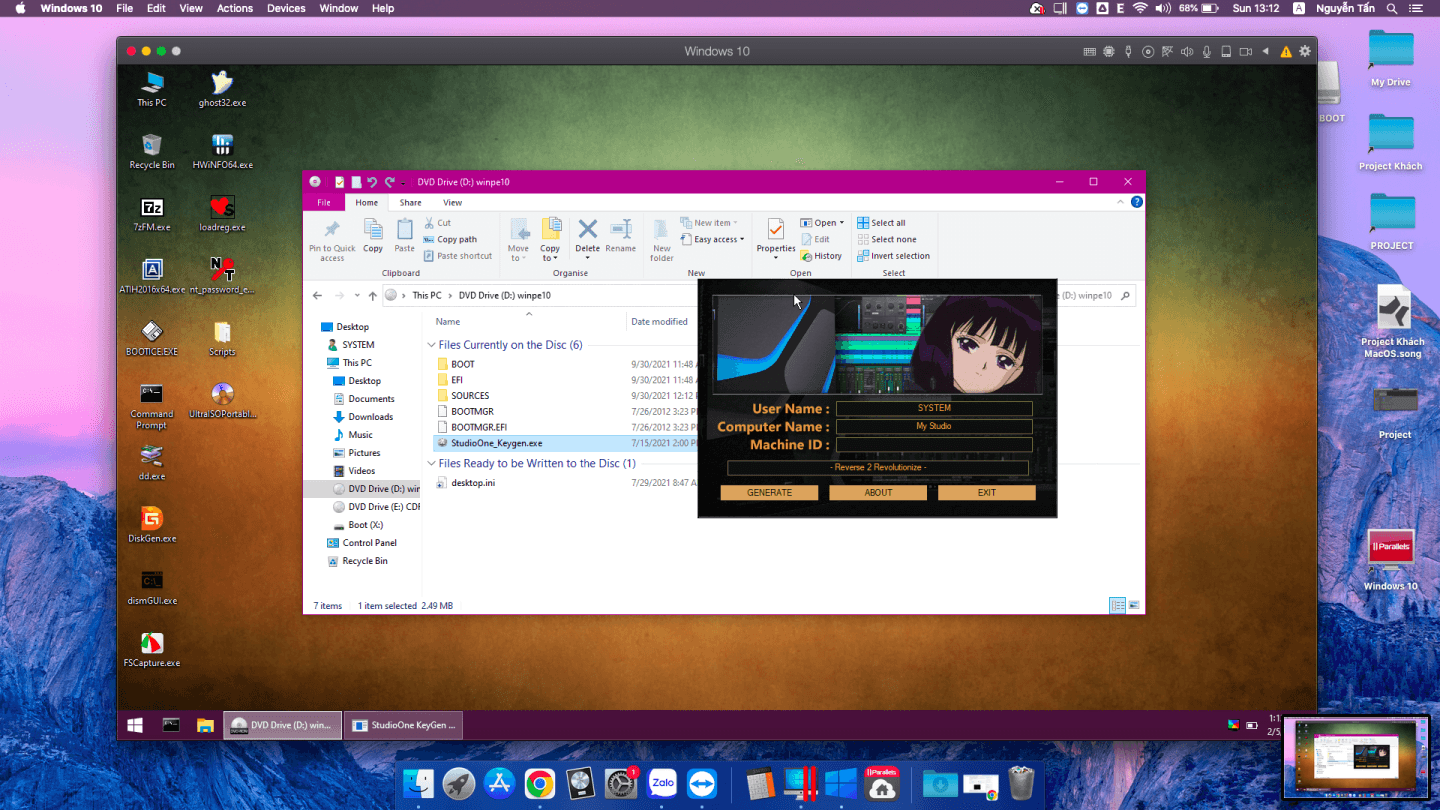The image size is (1440, 810).
Task: Select UltraISOPortable desktop icon
Action: (x=222, y=400)
